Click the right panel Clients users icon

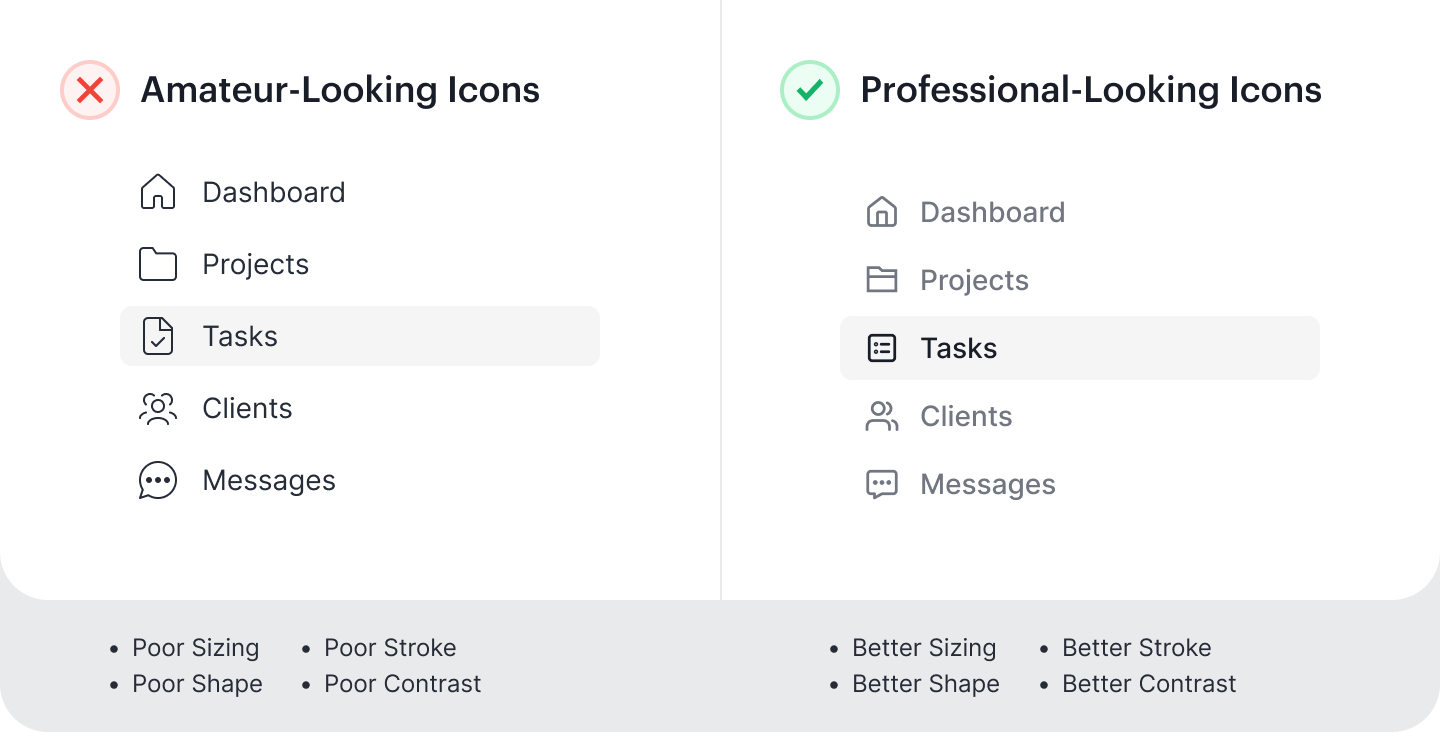pos(881,416)
